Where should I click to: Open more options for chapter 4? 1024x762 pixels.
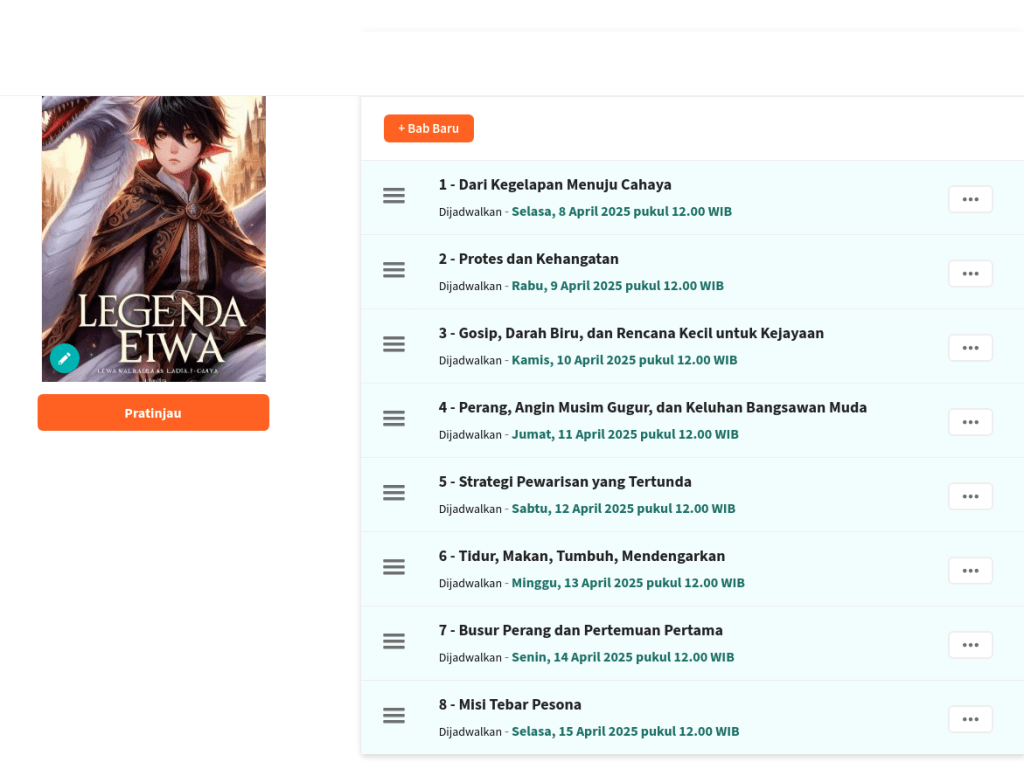tap(970, 422)
